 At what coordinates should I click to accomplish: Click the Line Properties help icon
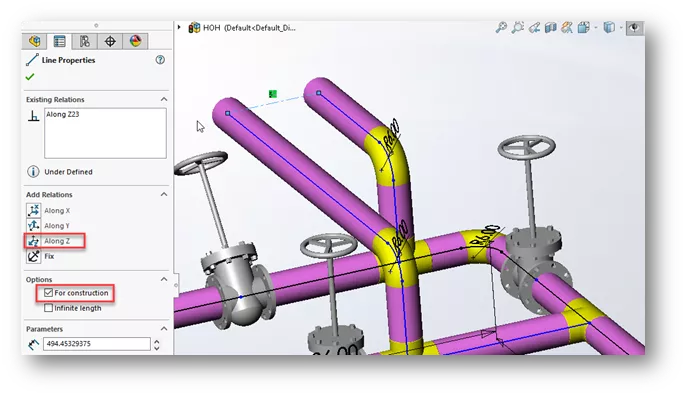160,60
